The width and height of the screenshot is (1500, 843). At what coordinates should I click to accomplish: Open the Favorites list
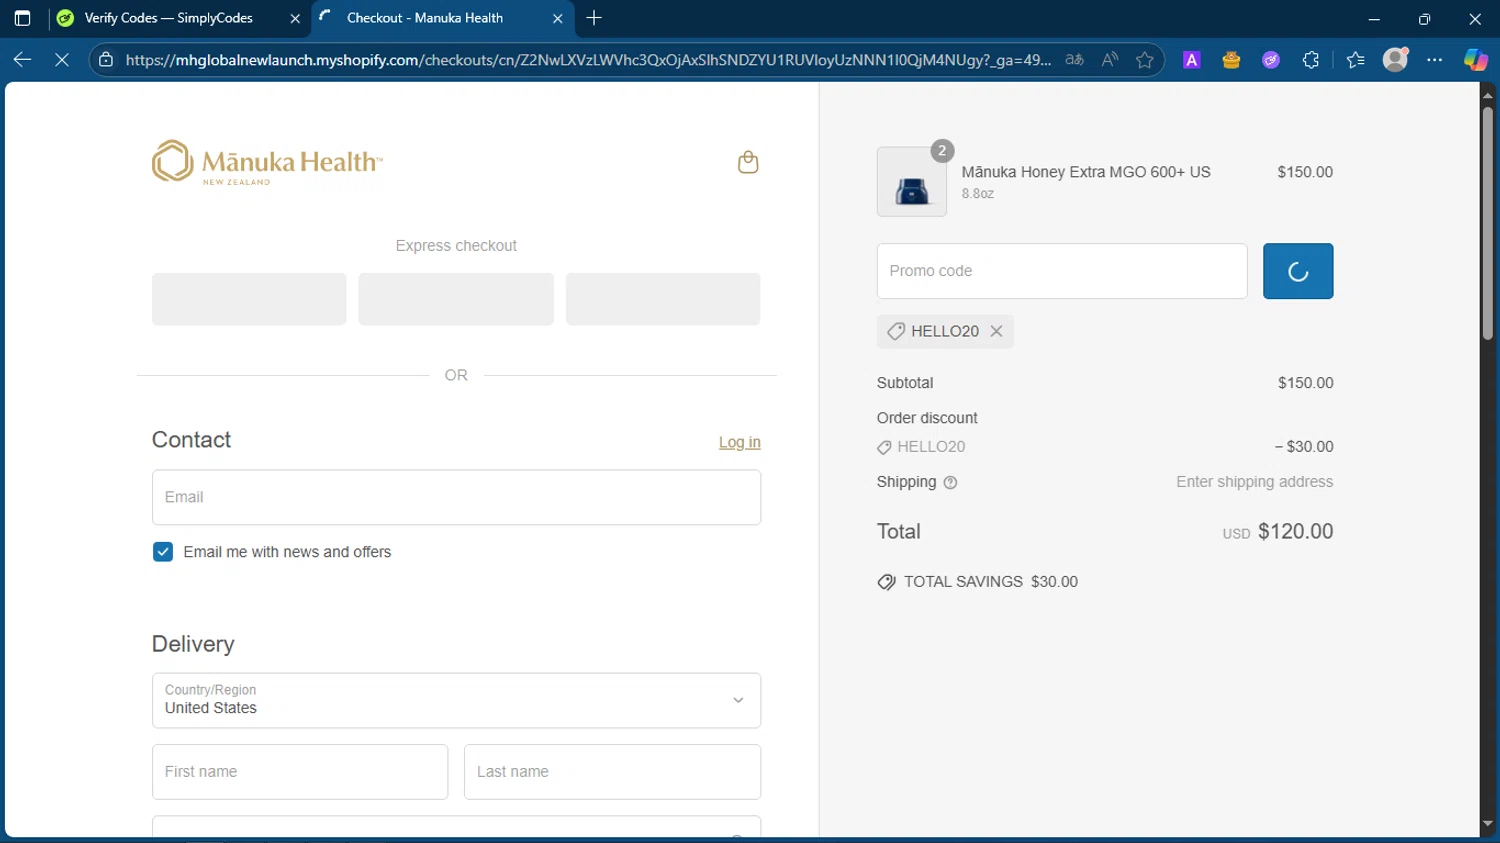pyautogui.click(x=1355, y=60)
